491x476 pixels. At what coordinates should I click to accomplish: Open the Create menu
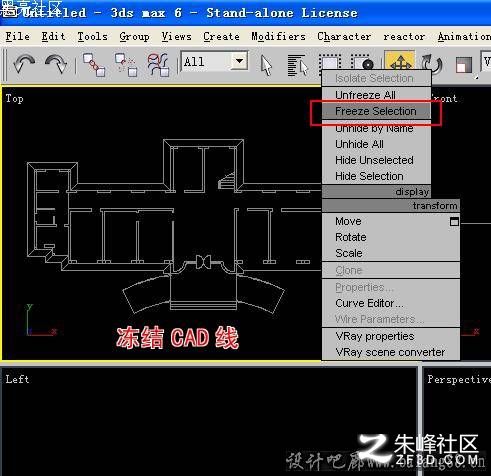click(221, 36)
